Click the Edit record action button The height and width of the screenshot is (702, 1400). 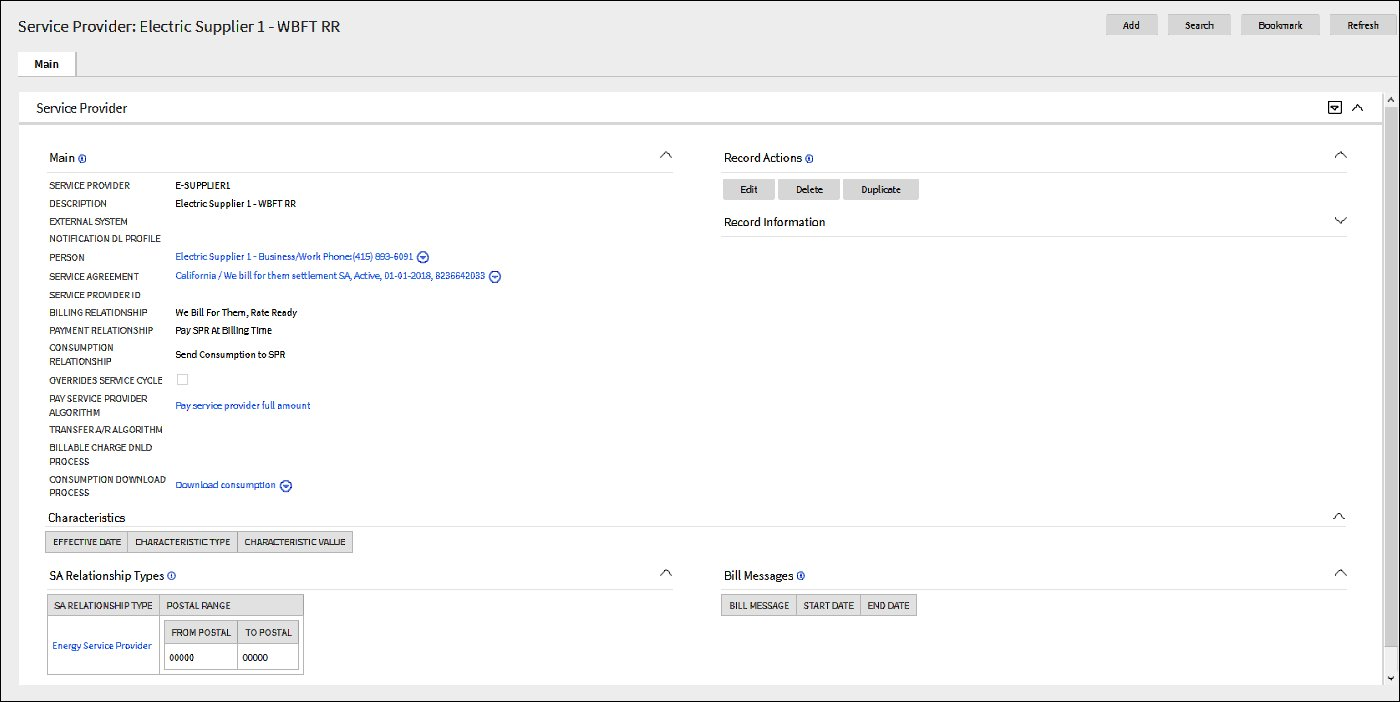coord(748,189)
